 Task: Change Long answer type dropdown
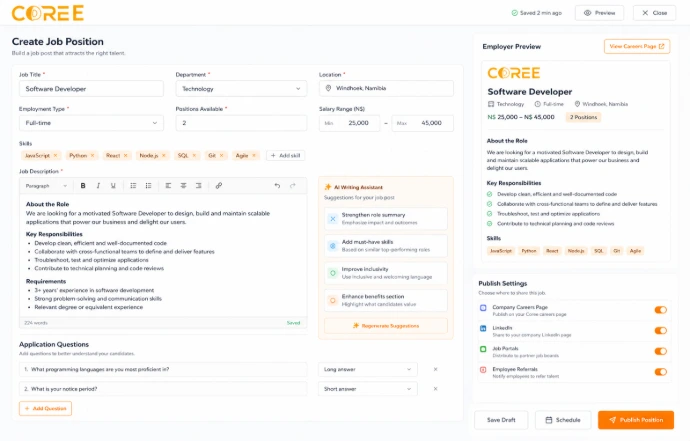pos(368,369)
